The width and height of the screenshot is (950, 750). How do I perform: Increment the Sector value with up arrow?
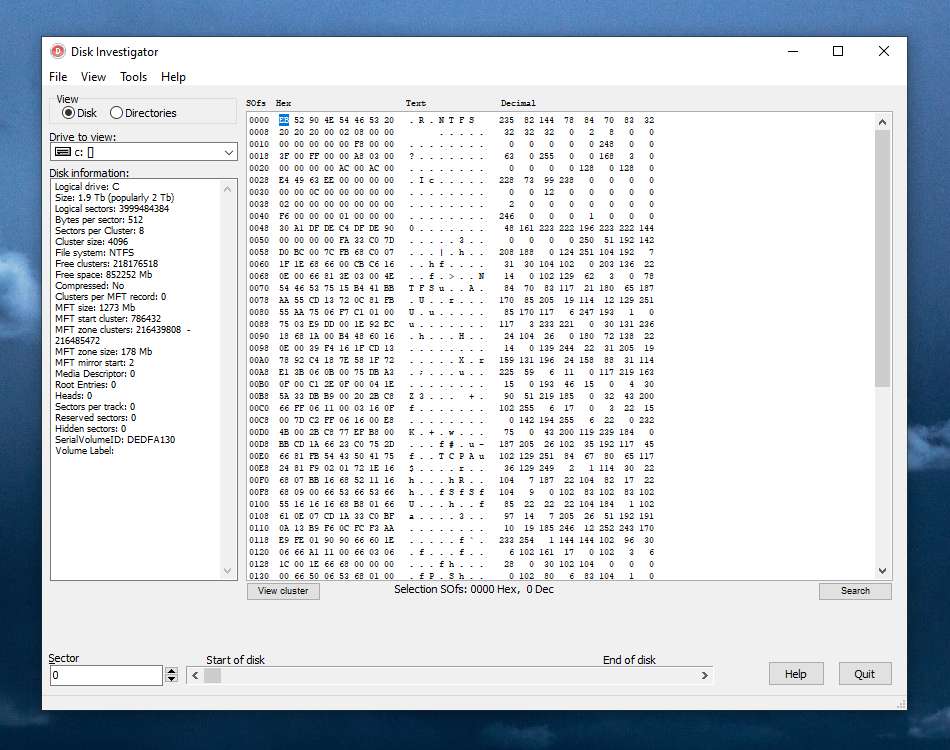[x=171, y=671]
